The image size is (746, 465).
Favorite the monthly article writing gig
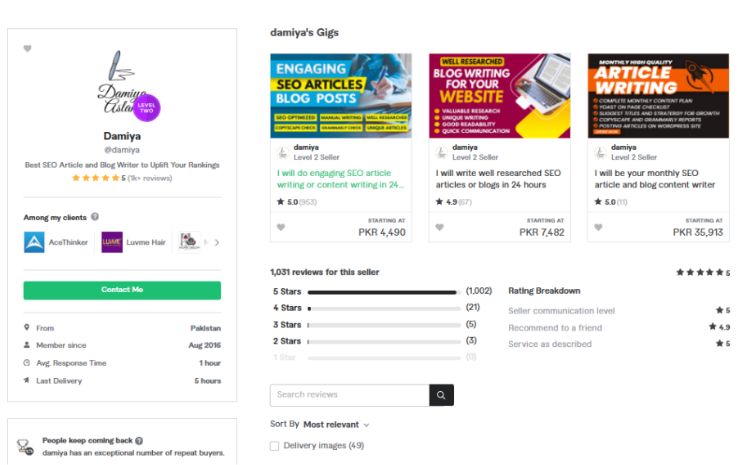599,227
